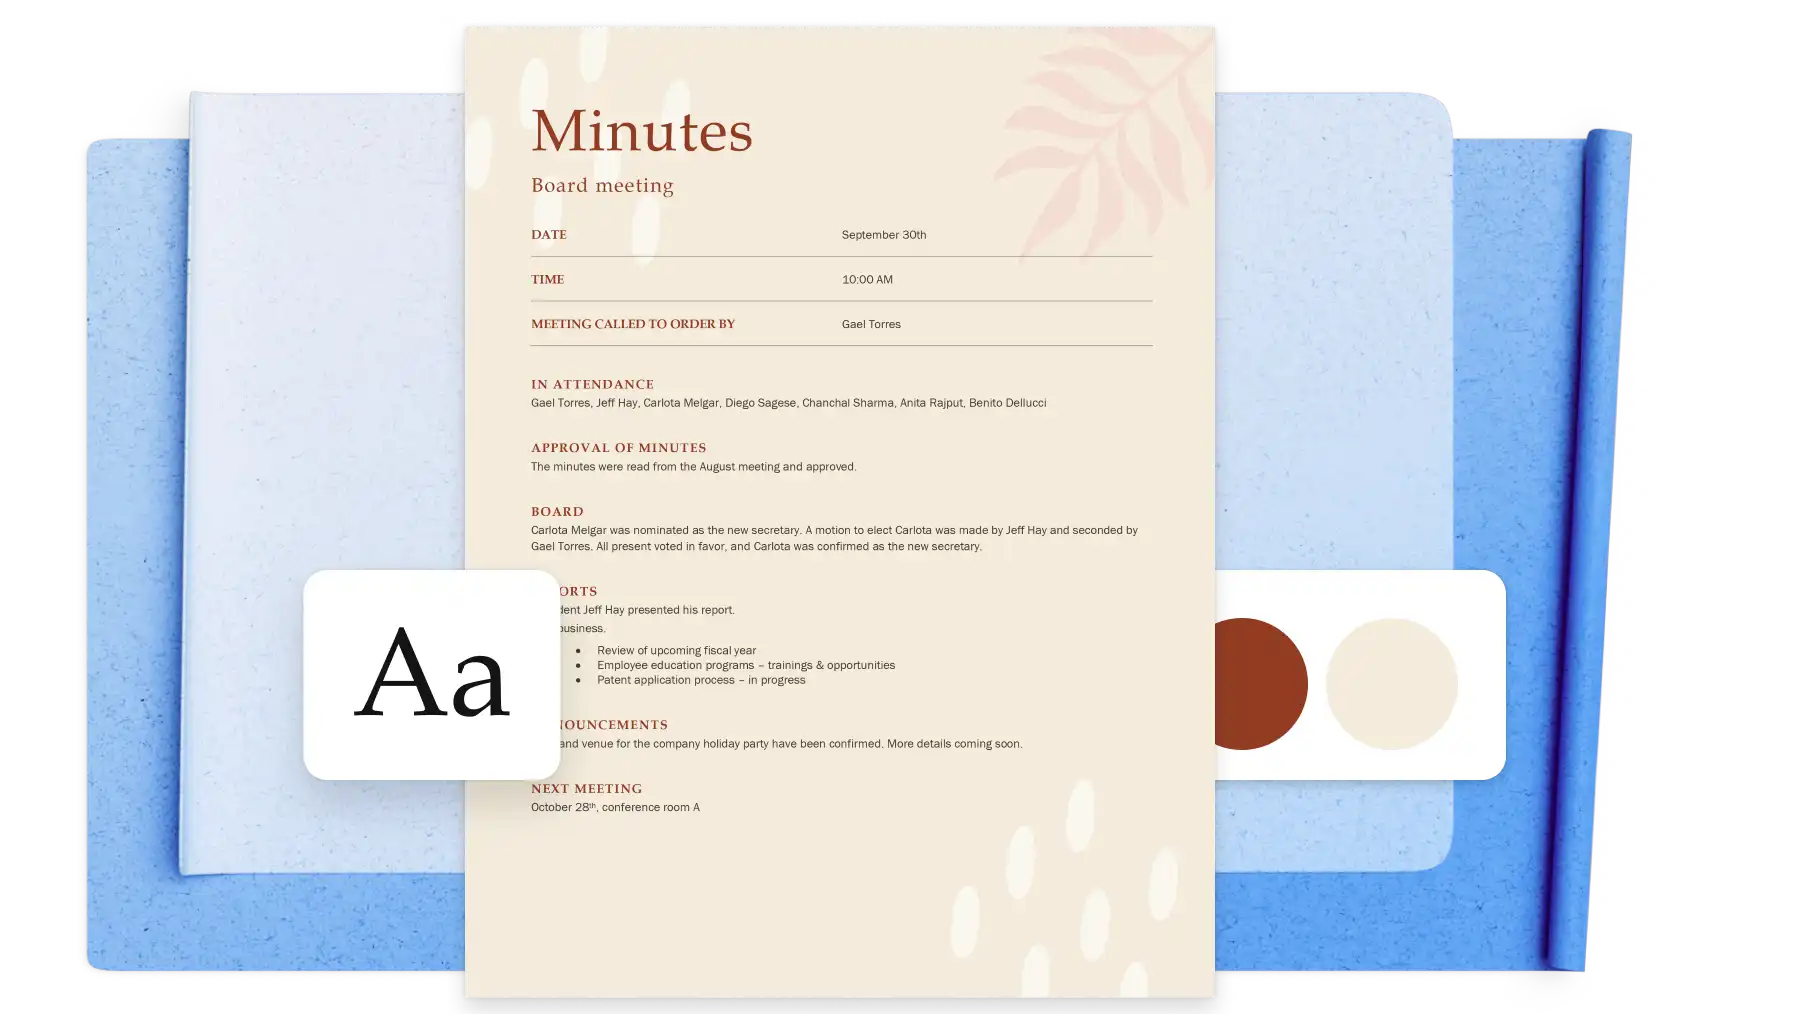Click the 'DATE' label
The image size is (1800, 1014).
[x=549, y=235]
